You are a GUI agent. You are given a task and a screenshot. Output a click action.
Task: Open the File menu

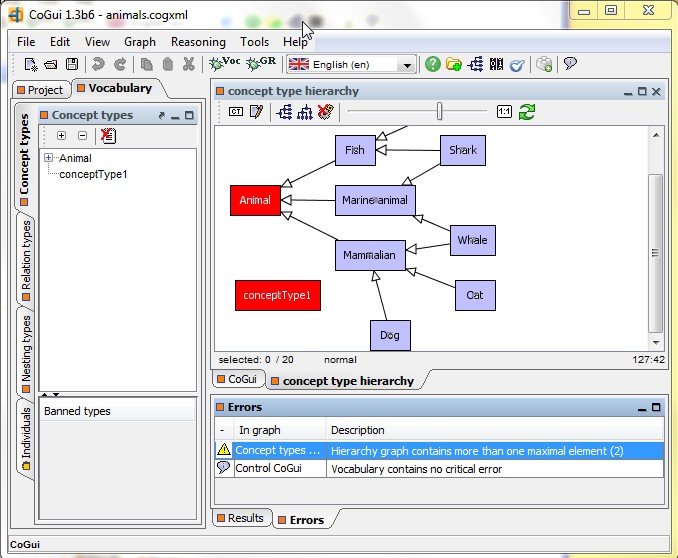coord(26,42)
